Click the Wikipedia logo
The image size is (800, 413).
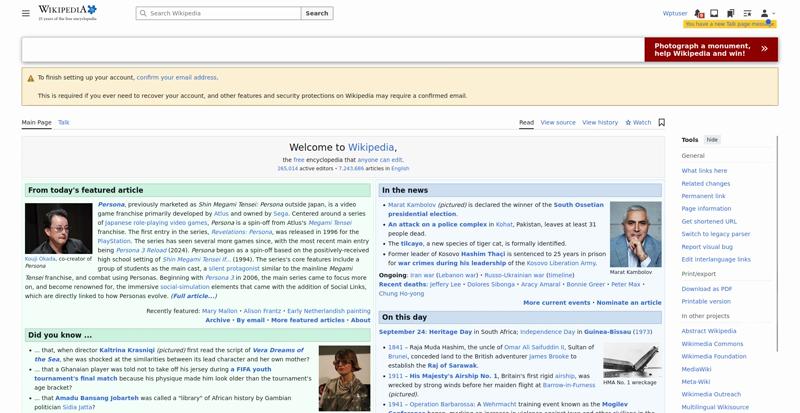coord(67,13)
